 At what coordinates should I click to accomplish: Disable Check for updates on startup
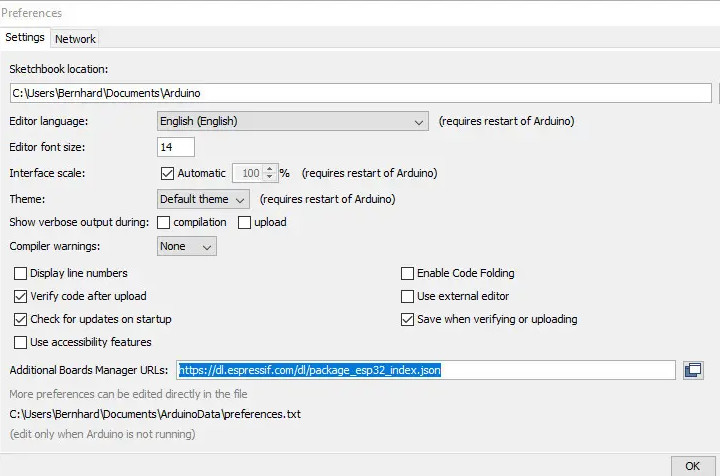[21, 319]
